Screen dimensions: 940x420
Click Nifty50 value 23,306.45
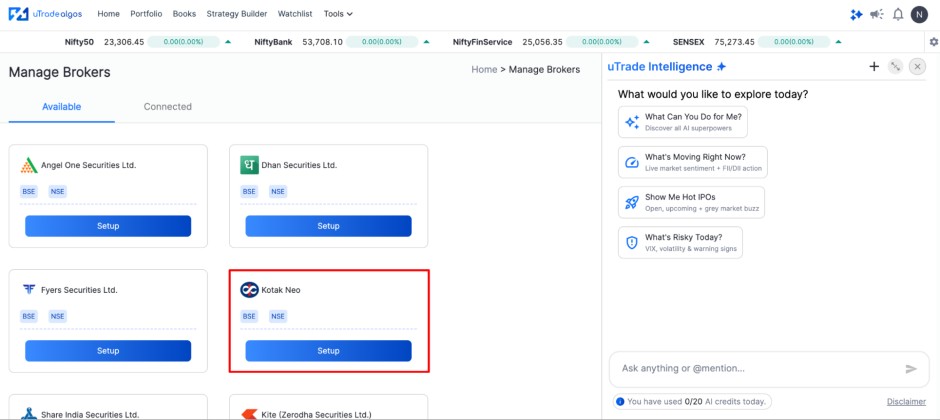click(124, 42)
